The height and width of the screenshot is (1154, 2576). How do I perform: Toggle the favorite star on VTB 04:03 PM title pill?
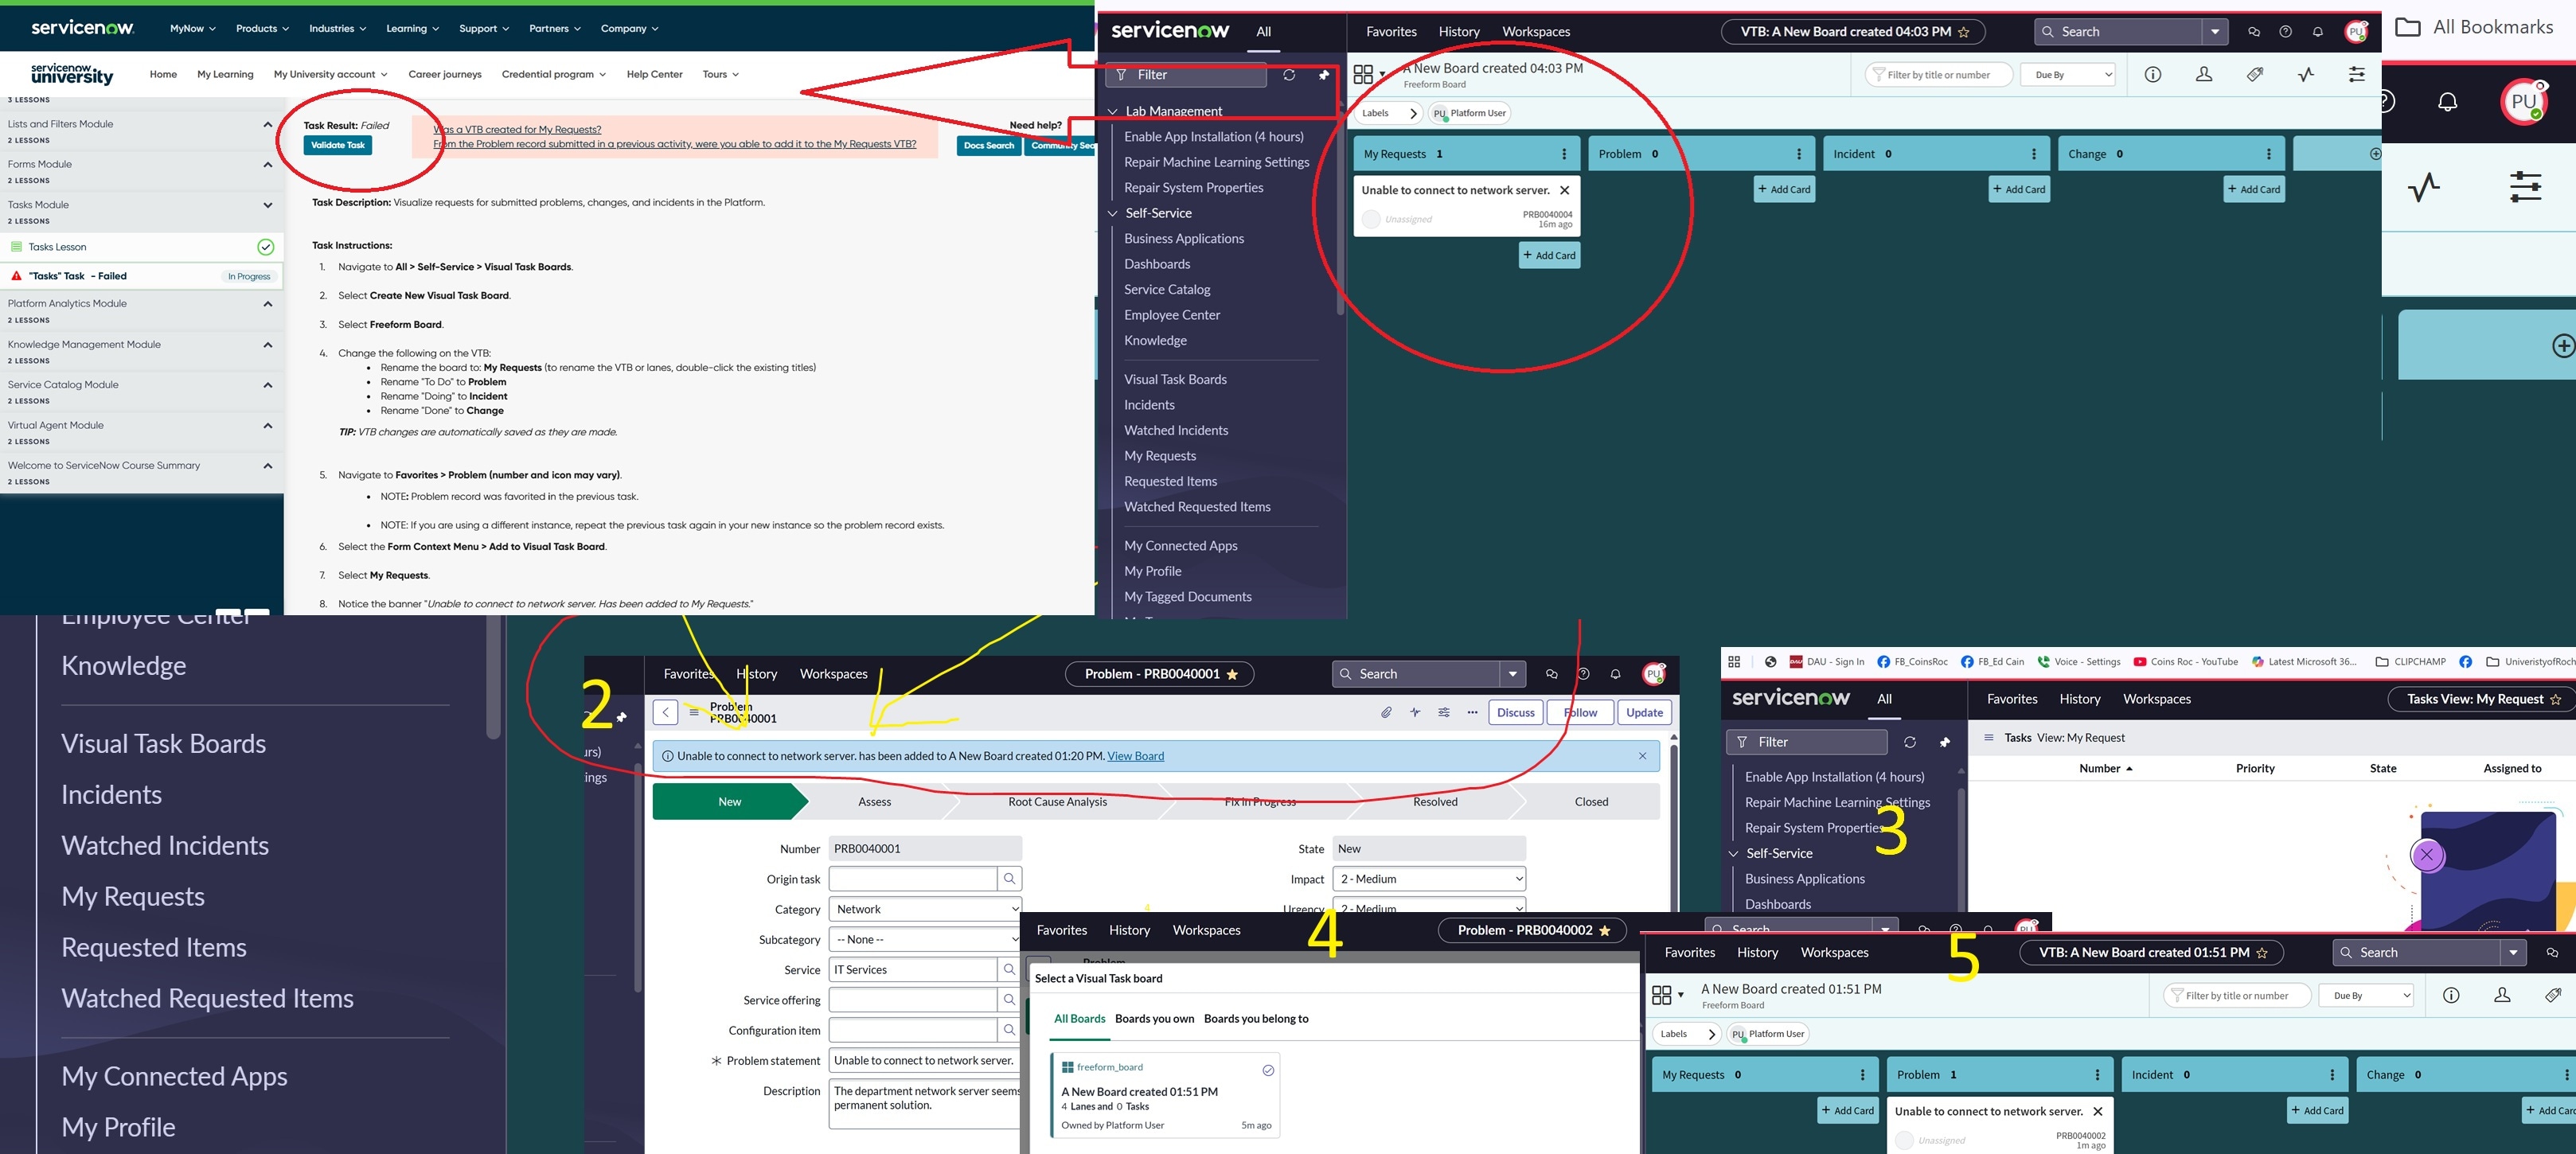point(1963,32)
